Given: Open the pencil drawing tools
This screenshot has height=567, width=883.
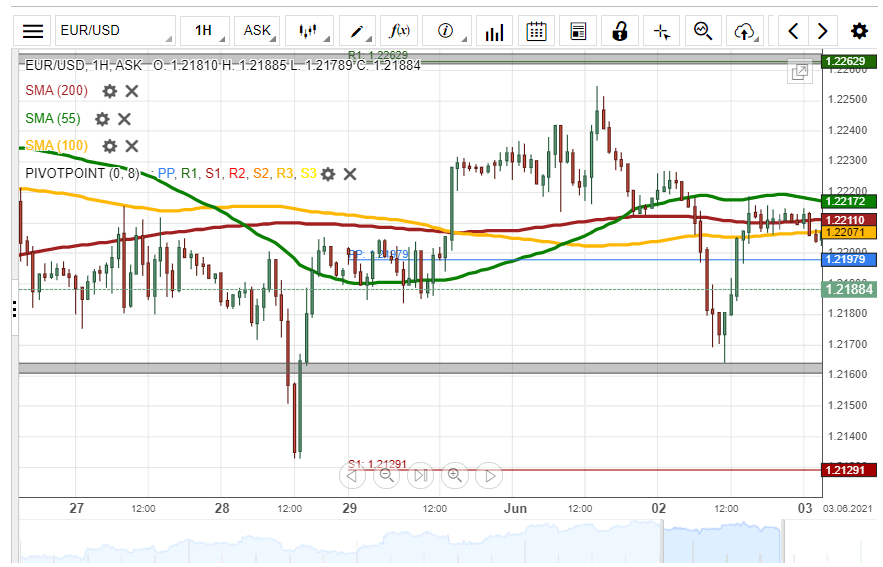Looking at the screenshot, I should [x=358, y=31].
